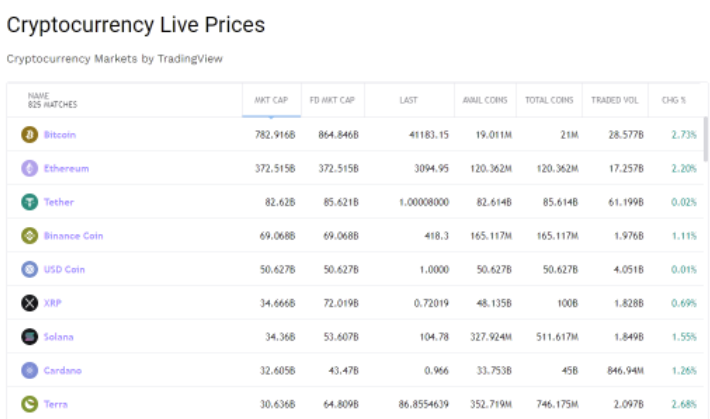Image resolution: width=710 pixels, height=419 pixels.
Task: Sort by TOTAL COINS column header
Action: pyautogui.click(x=549, y=100)
